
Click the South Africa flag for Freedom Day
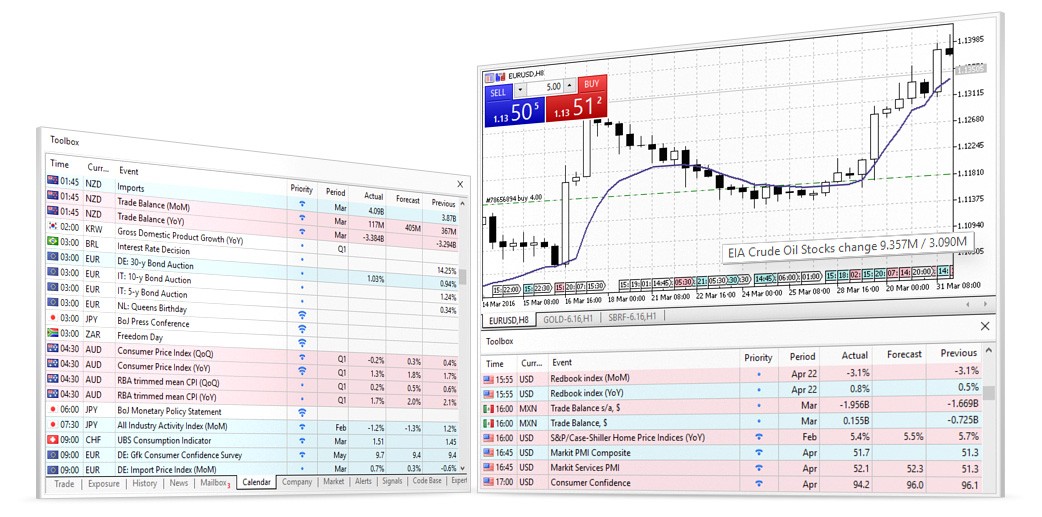tap(54, 333)
